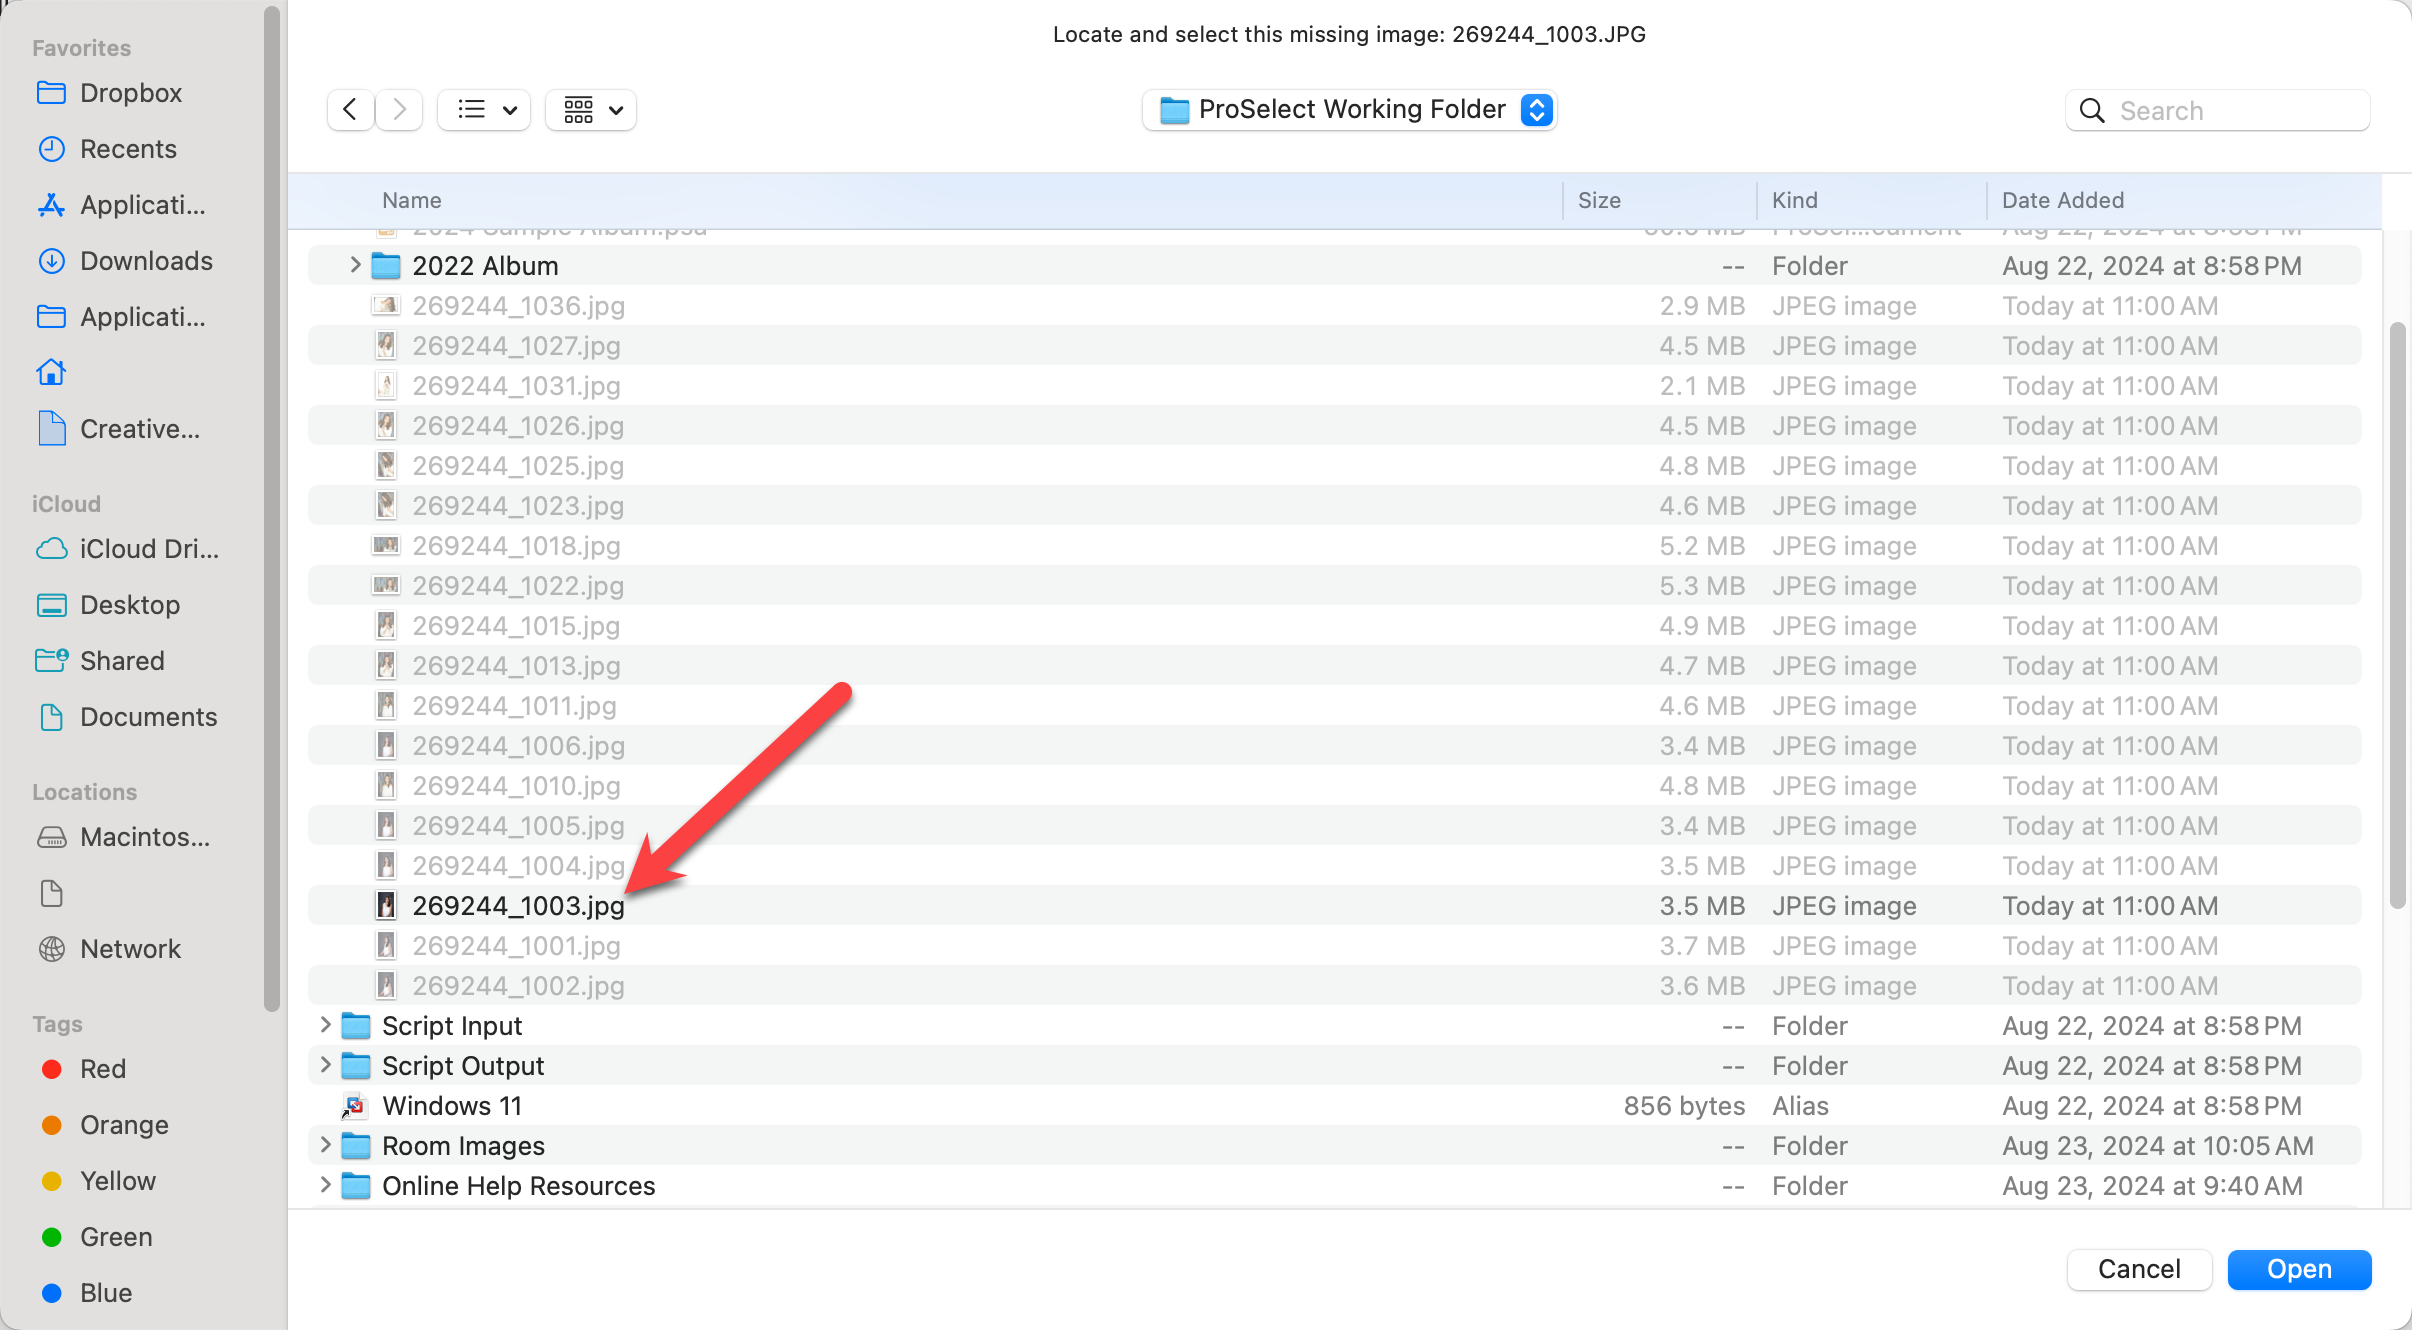Click the Cancel button

tap(2138, 1269)
